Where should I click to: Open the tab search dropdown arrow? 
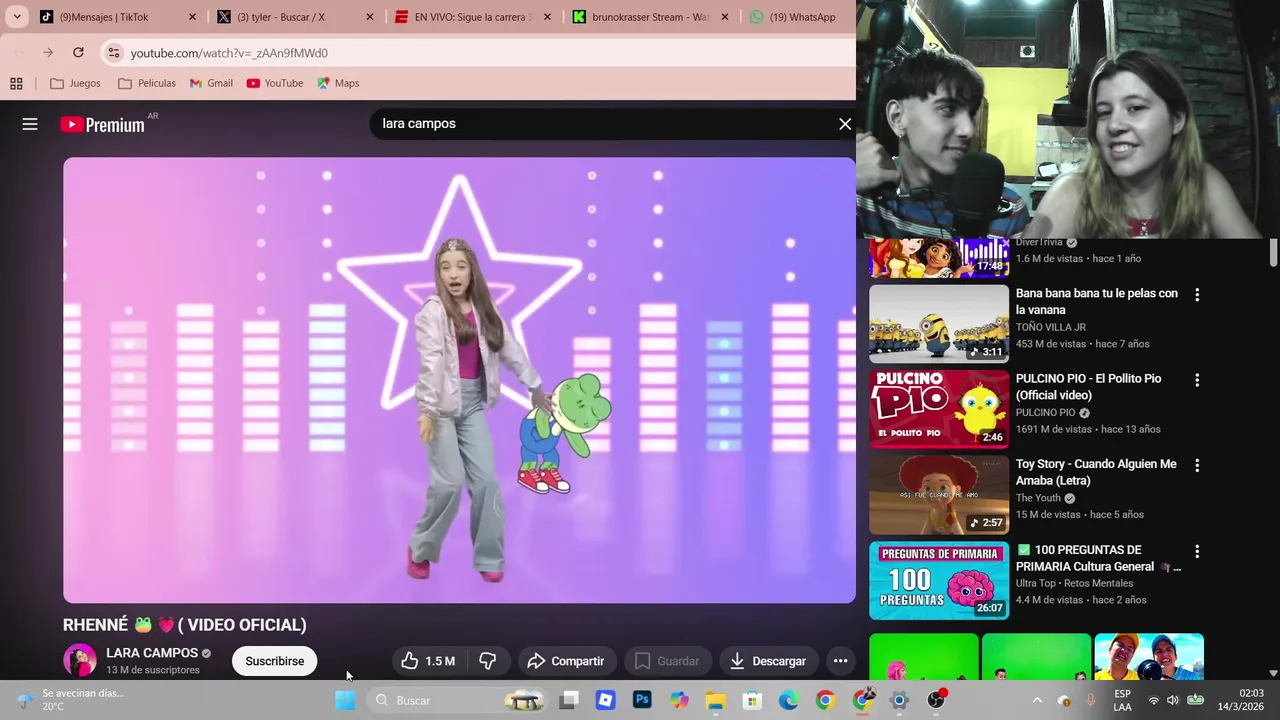pos(16,17)
